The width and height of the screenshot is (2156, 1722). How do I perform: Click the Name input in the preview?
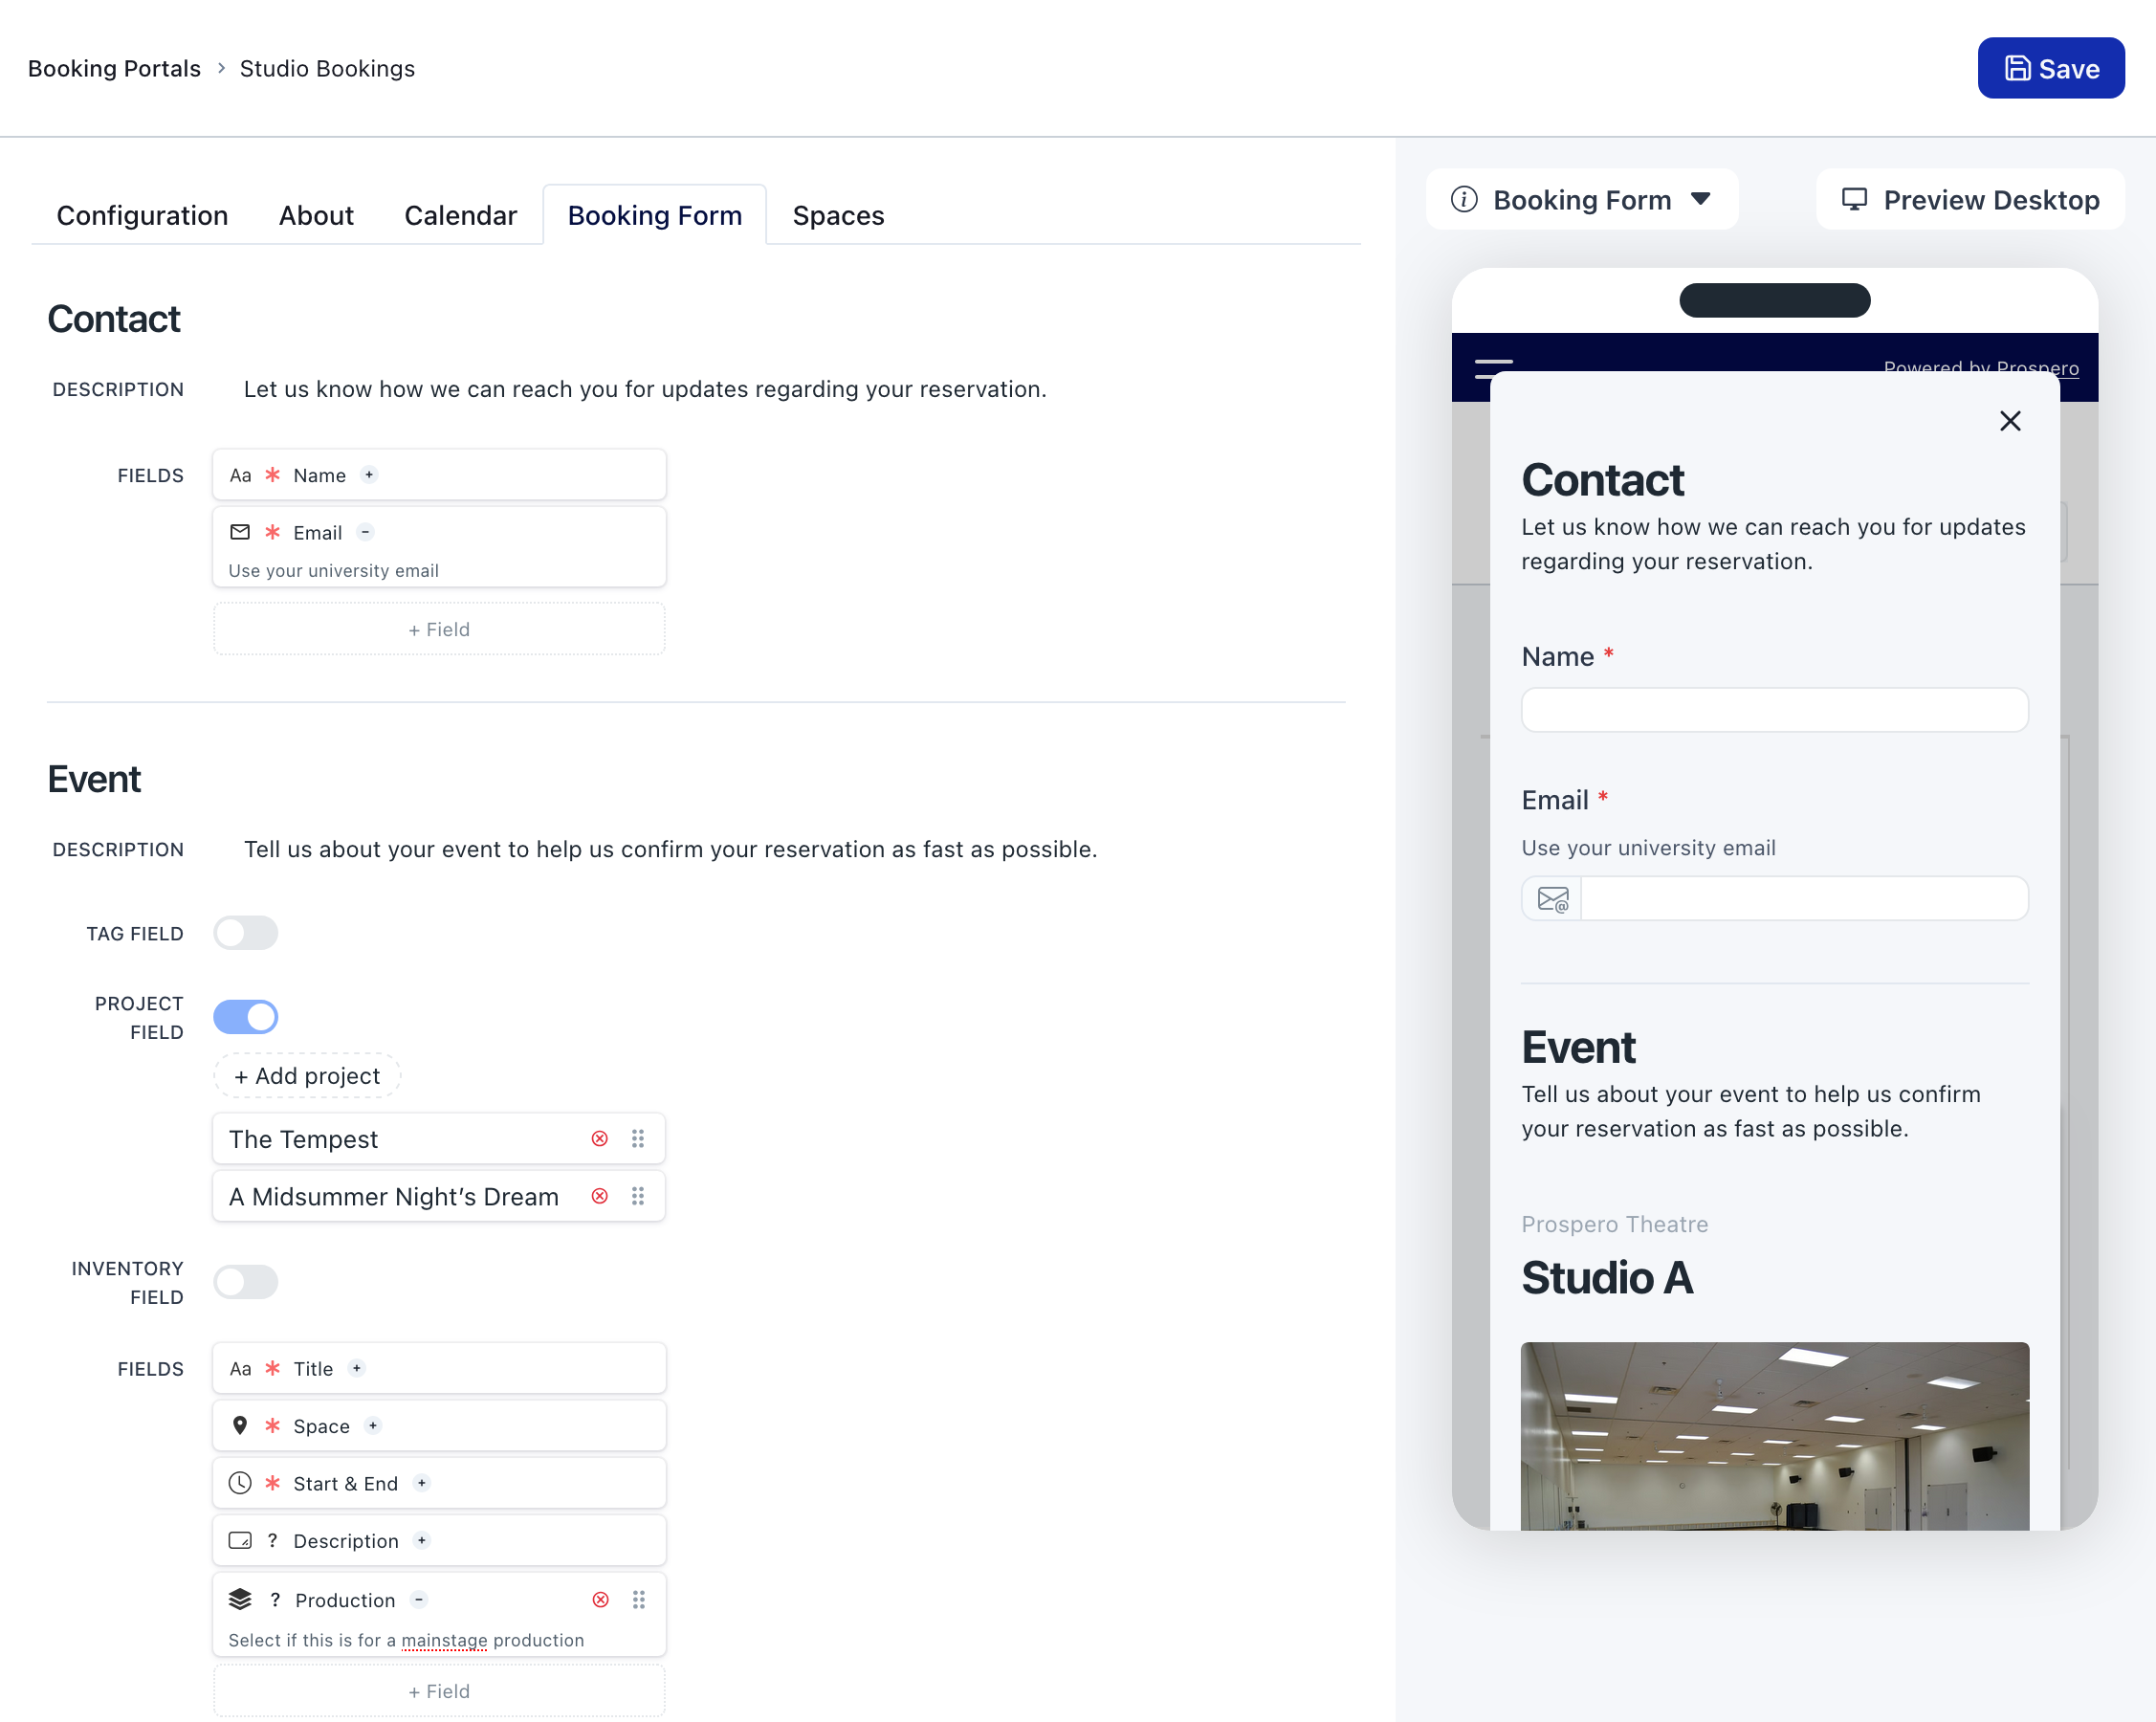pyautogui.click(x=1774, y=710)
